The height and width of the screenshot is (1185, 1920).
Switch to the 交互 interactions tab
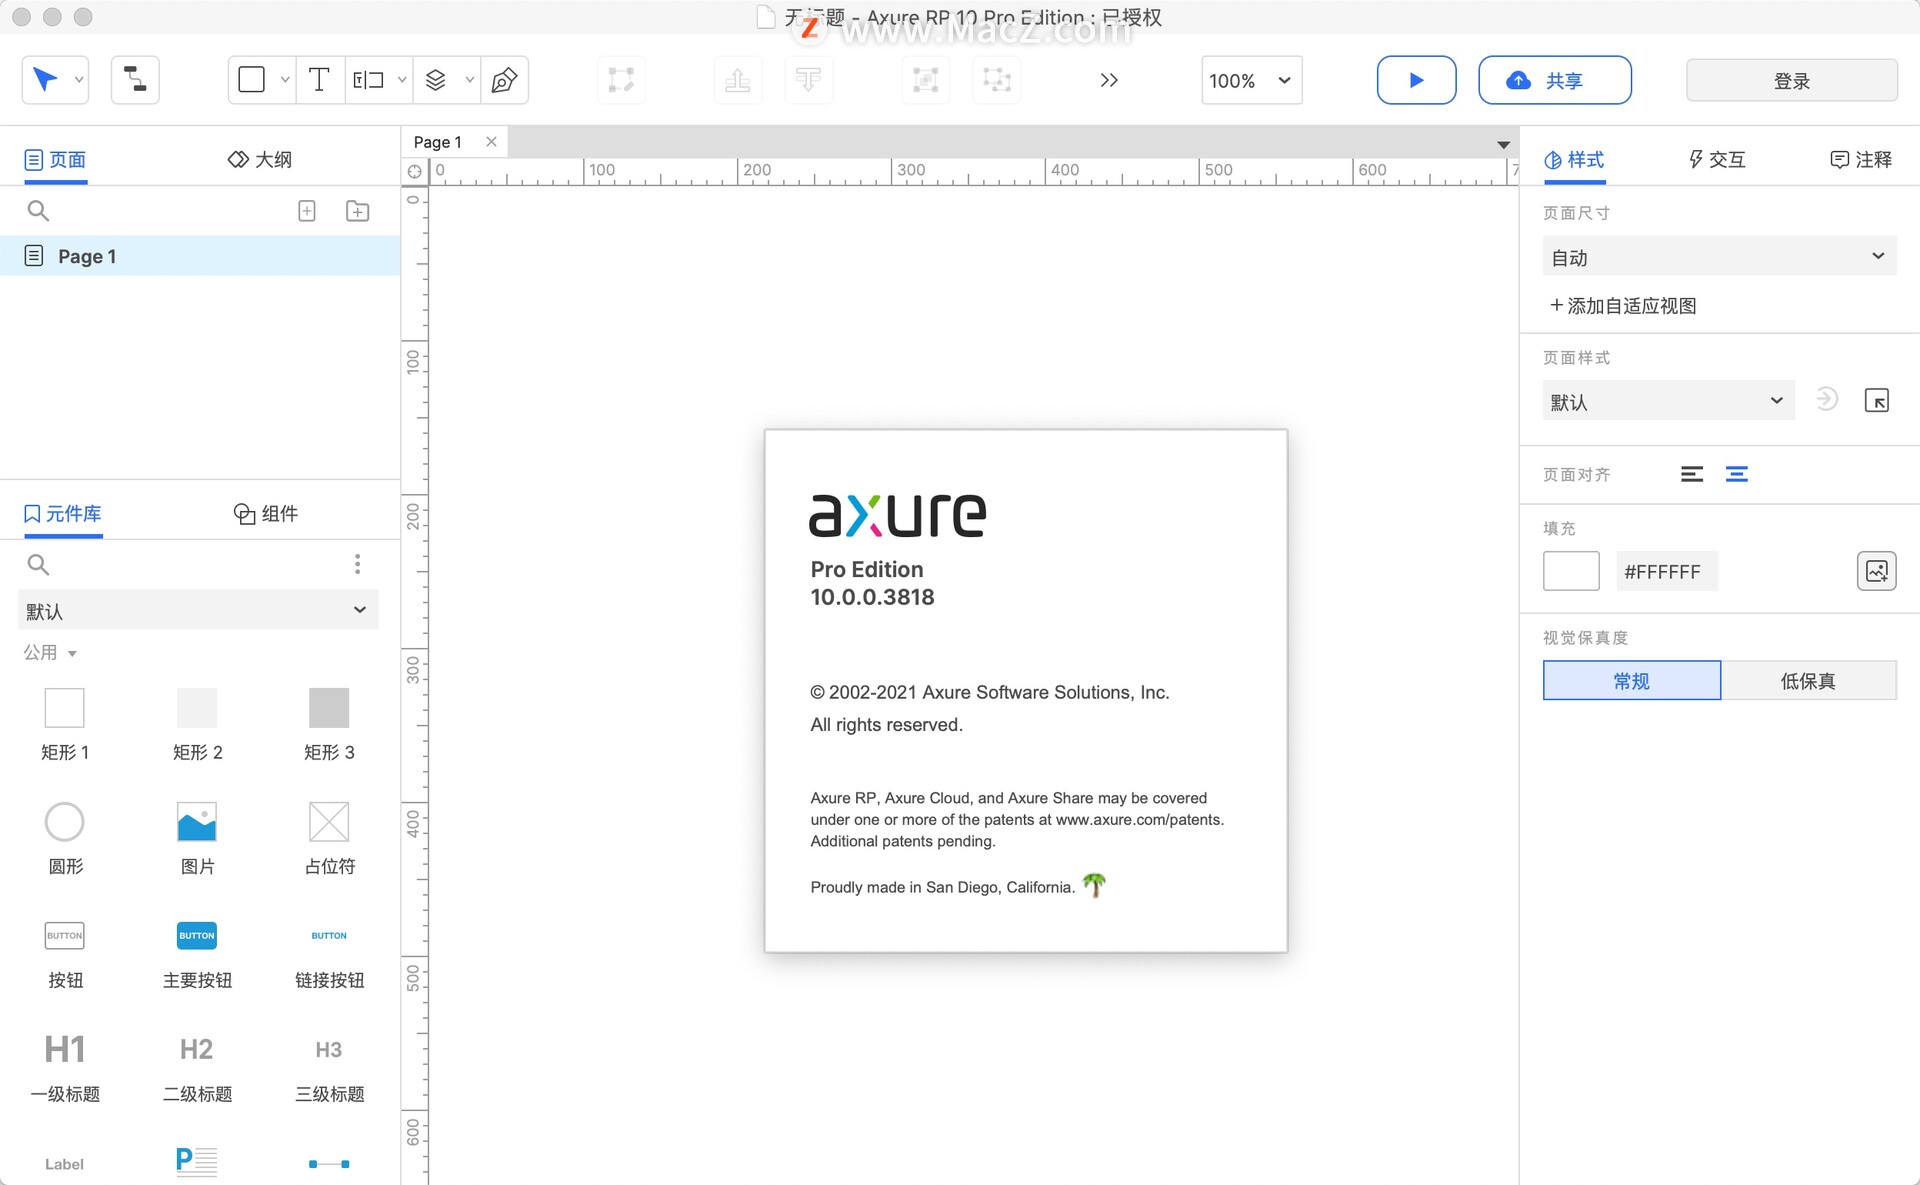coord(1717,159)
